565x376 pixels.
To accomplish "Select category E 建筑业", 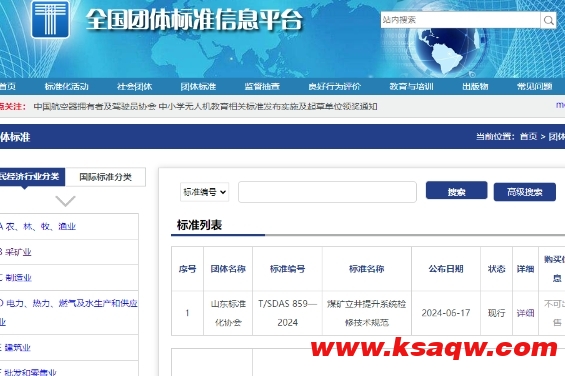I will point(15,348).
